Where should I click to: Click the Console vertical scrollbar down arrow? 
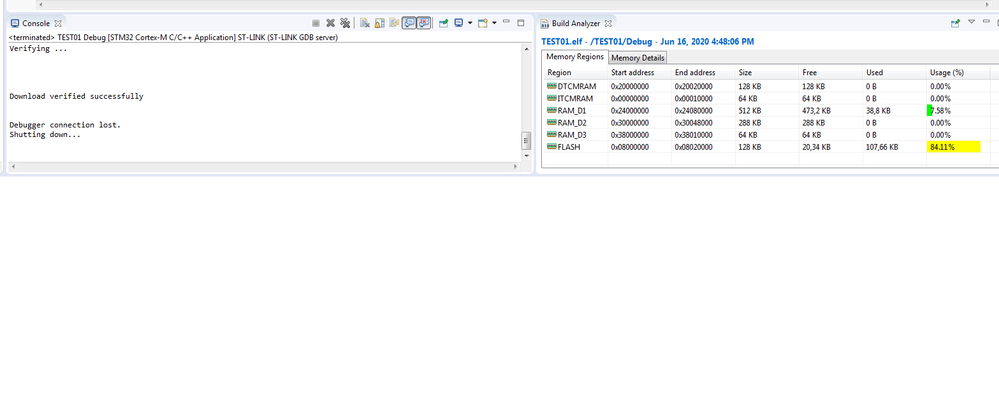point(526,155)
